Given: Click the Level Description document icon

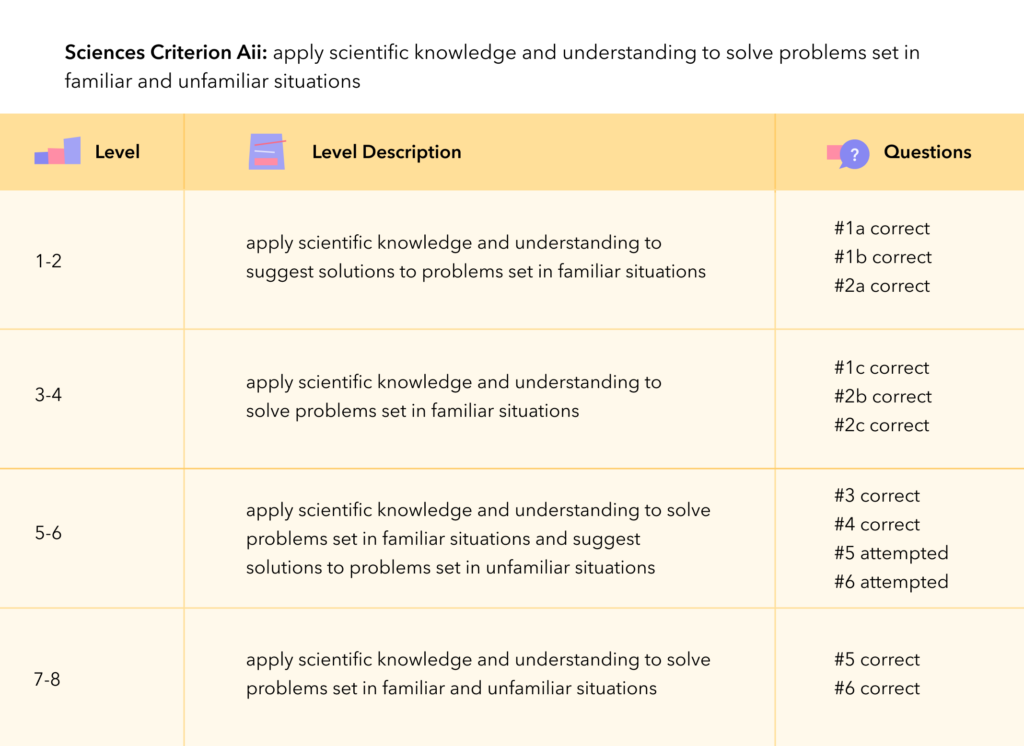Looking at the screenshot, I should pyautogui.click(x=266, y=152).
